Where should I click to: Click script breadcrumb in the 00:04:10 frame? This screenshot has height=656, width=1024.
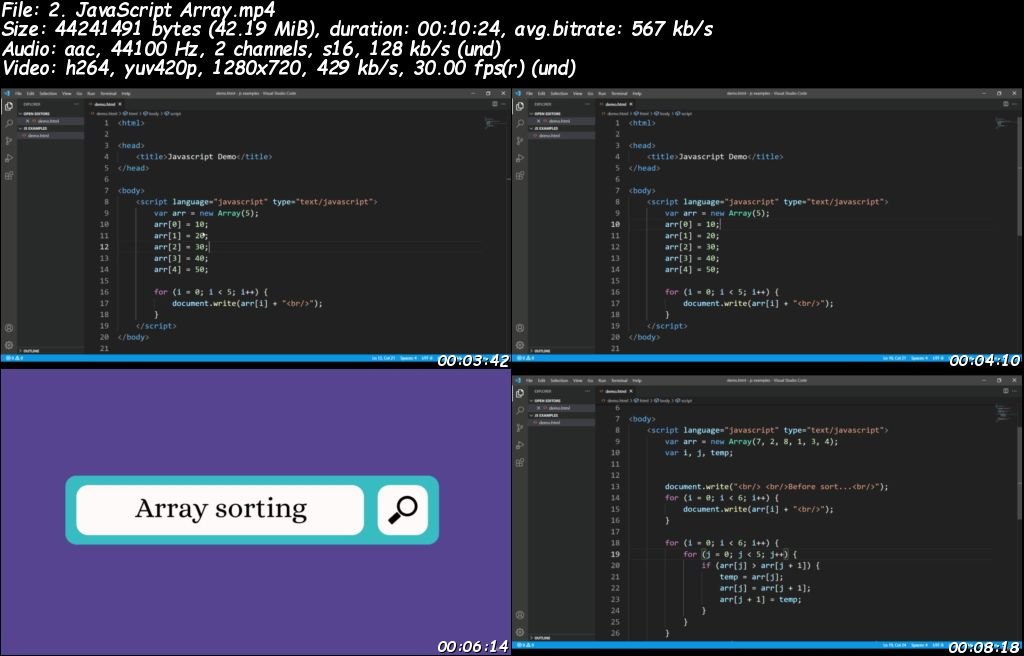click(684, 113)
